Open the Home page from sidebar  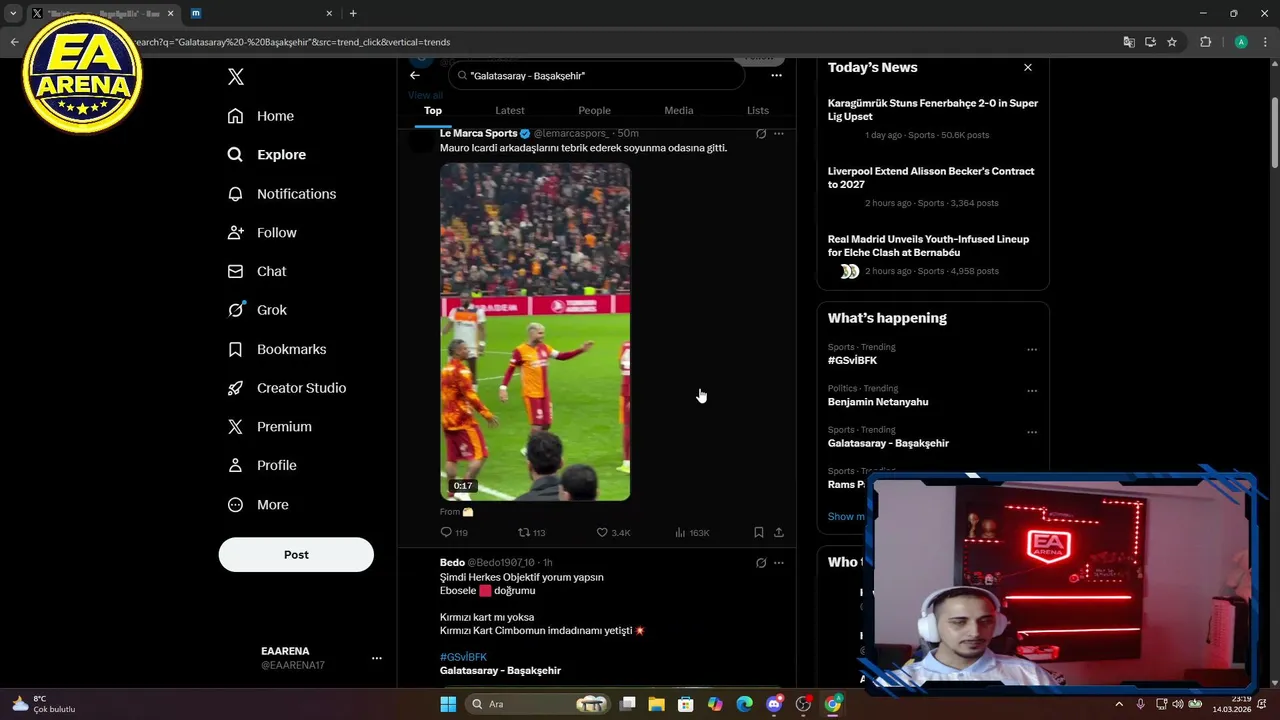tap(261, 116)
